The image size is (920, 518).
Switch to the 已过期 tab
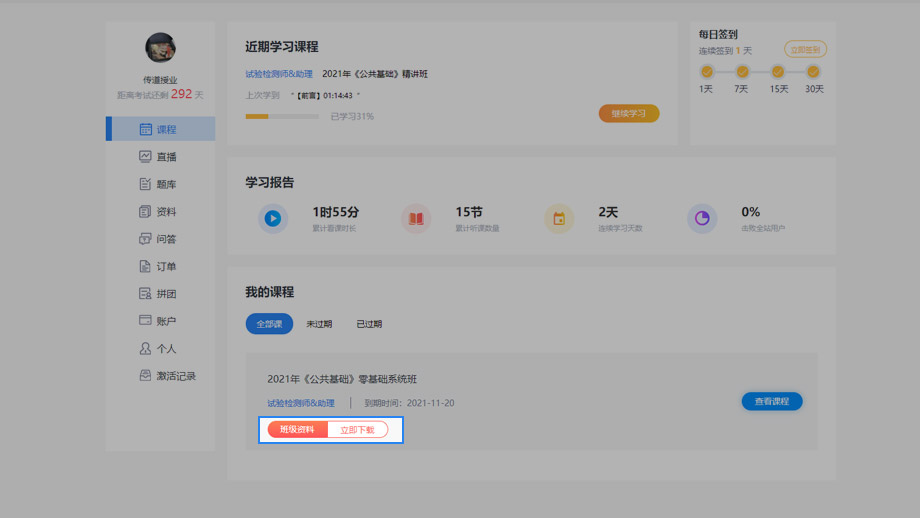click(369, 324)
